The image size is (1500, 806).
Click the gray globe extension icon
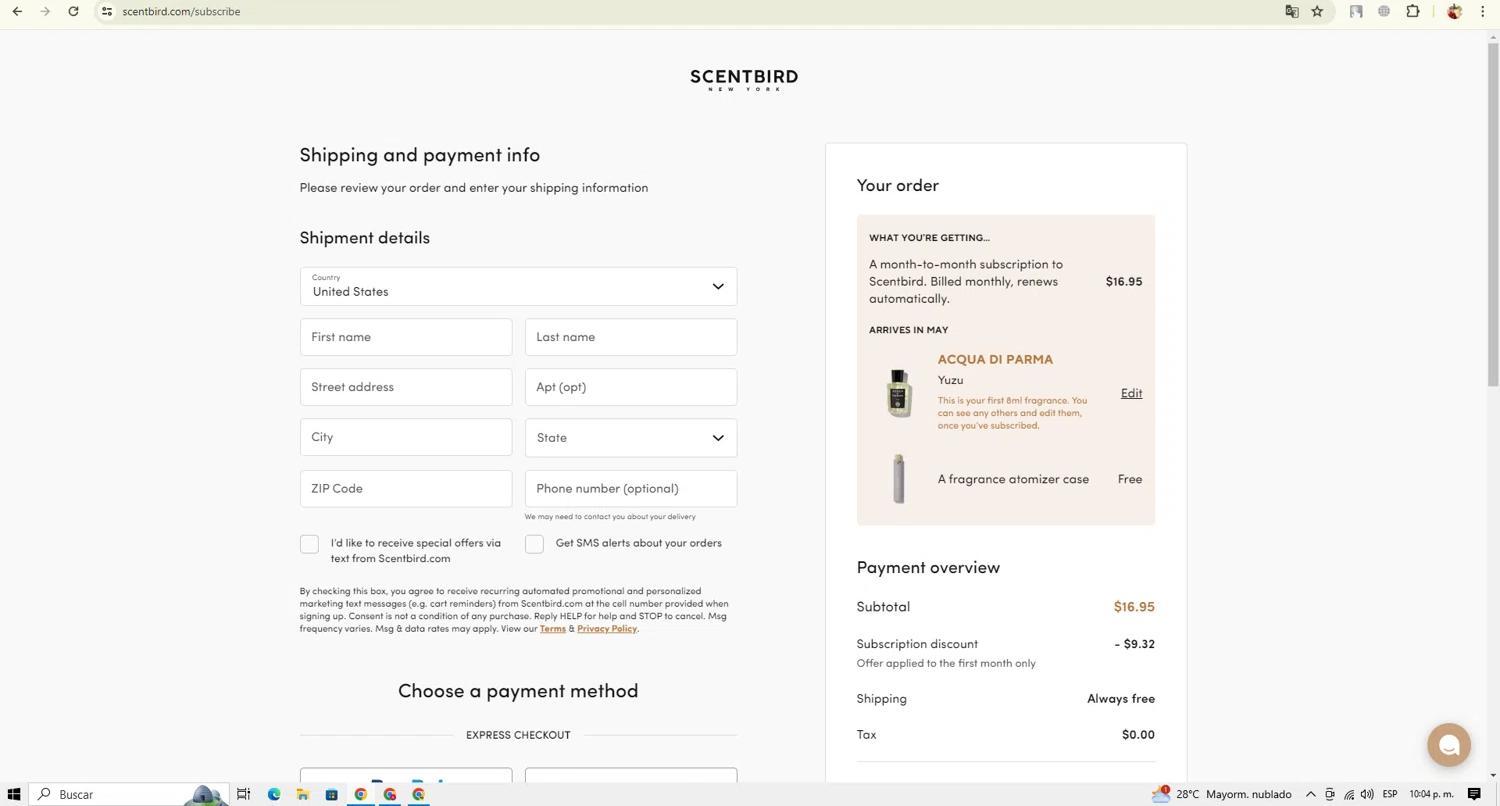[1384, 11]
